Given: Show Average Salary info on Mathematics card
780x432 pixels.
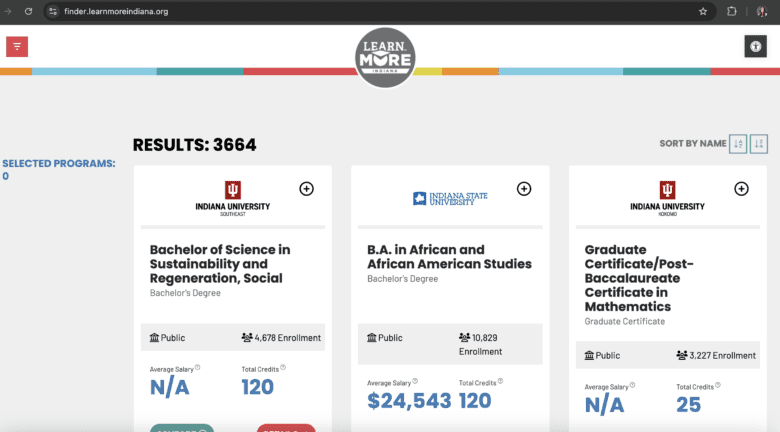Looking at the screenshot, I should 632,385.
